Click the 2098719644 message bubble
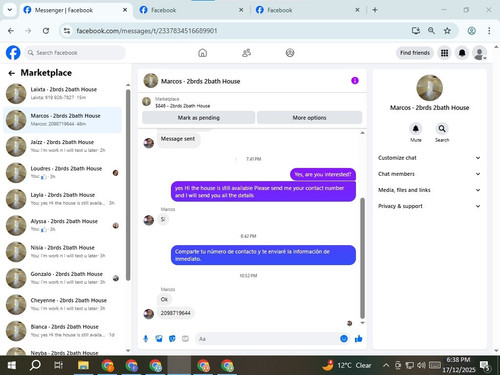Image resolution: width=500 pixels, height=375 pixels. coord(176,313)
